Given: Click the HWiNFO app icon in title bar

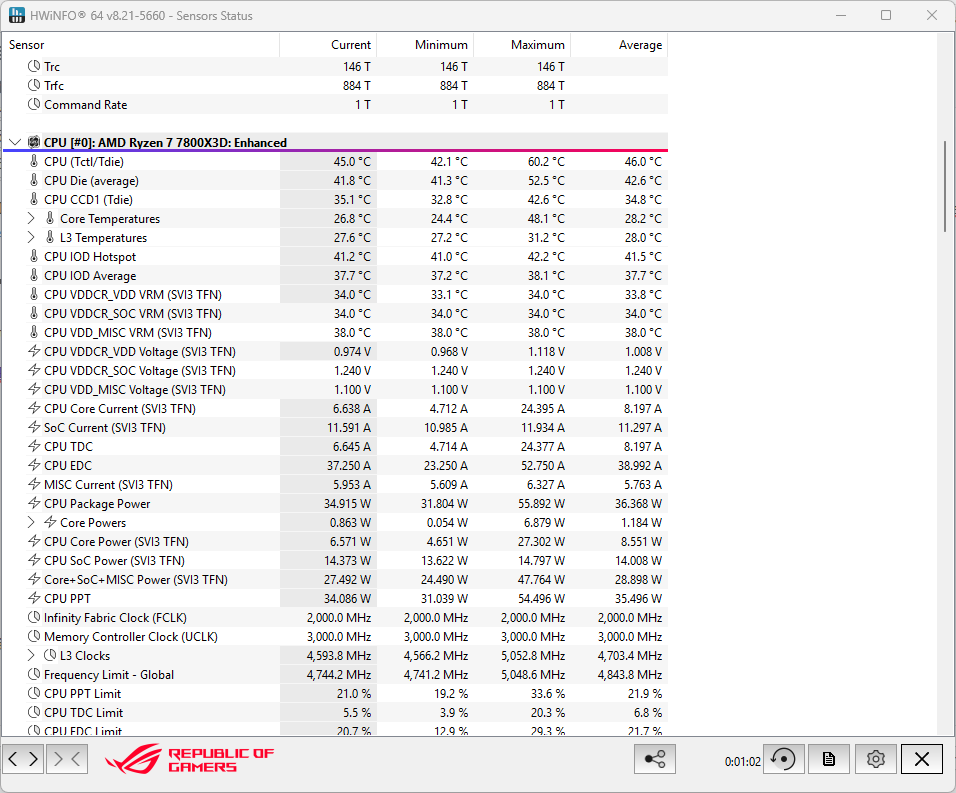Looking at the screenshot, I should [17, 15].
